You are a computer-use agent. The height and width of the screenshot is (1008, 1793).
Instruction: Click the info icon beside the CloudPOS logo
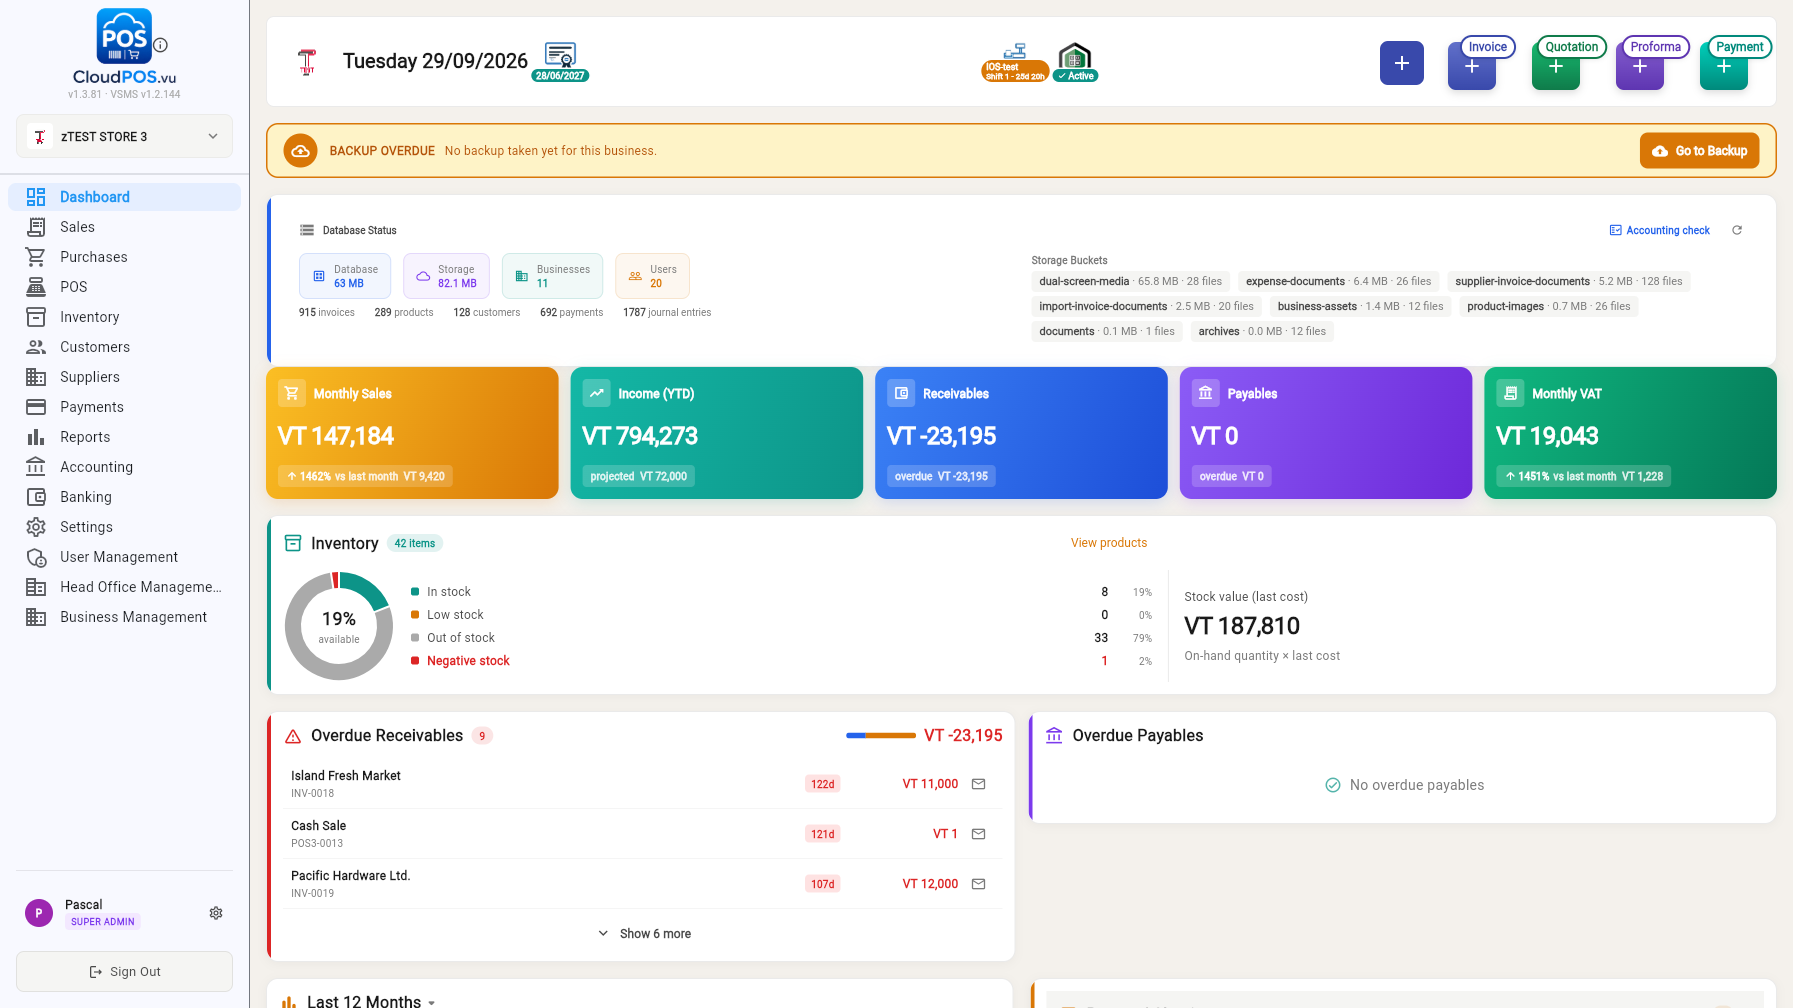(161, 45)
